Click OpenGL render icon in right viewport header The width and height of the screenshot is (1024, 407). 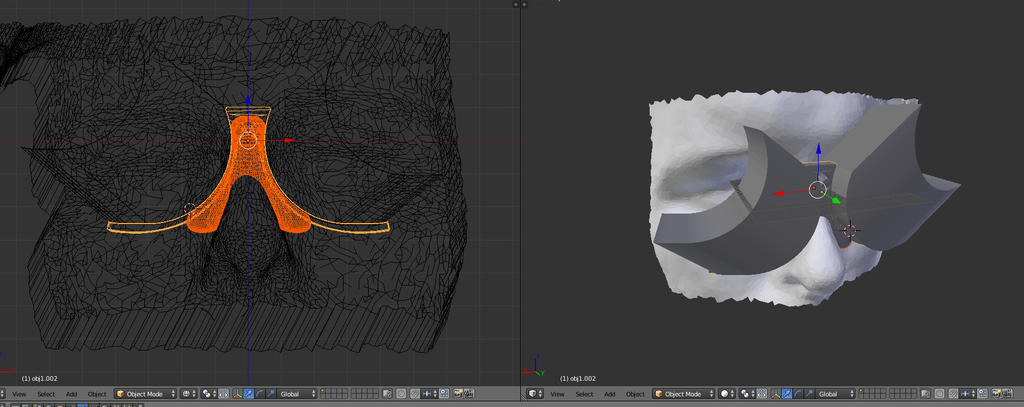996,394
